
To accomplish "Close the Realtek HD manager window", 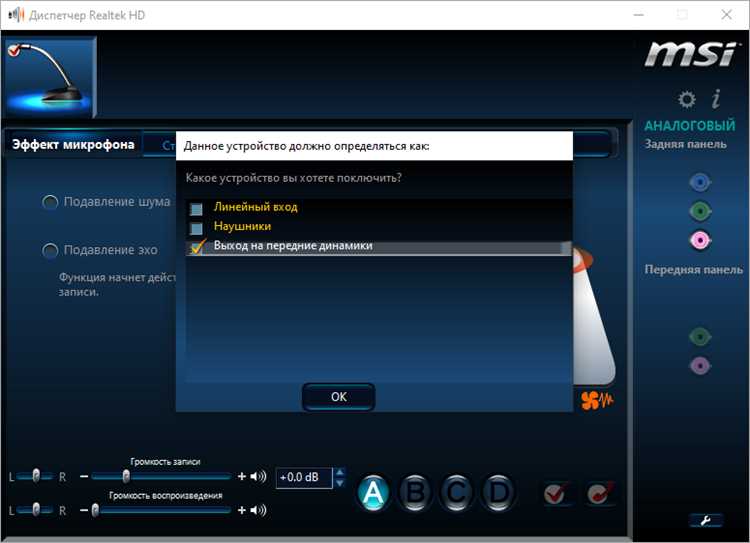I will (727, 15).
